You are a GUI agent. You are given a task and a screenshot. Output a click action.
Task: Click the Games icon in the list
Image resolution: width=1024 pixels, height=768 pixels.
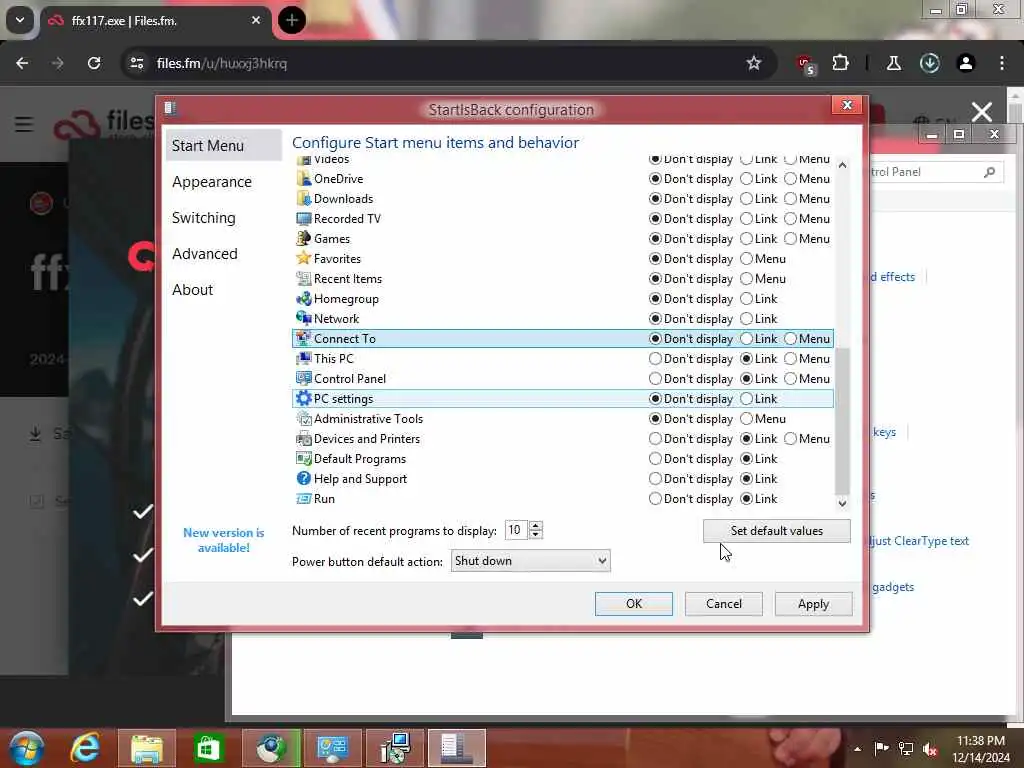pos(303,238)
